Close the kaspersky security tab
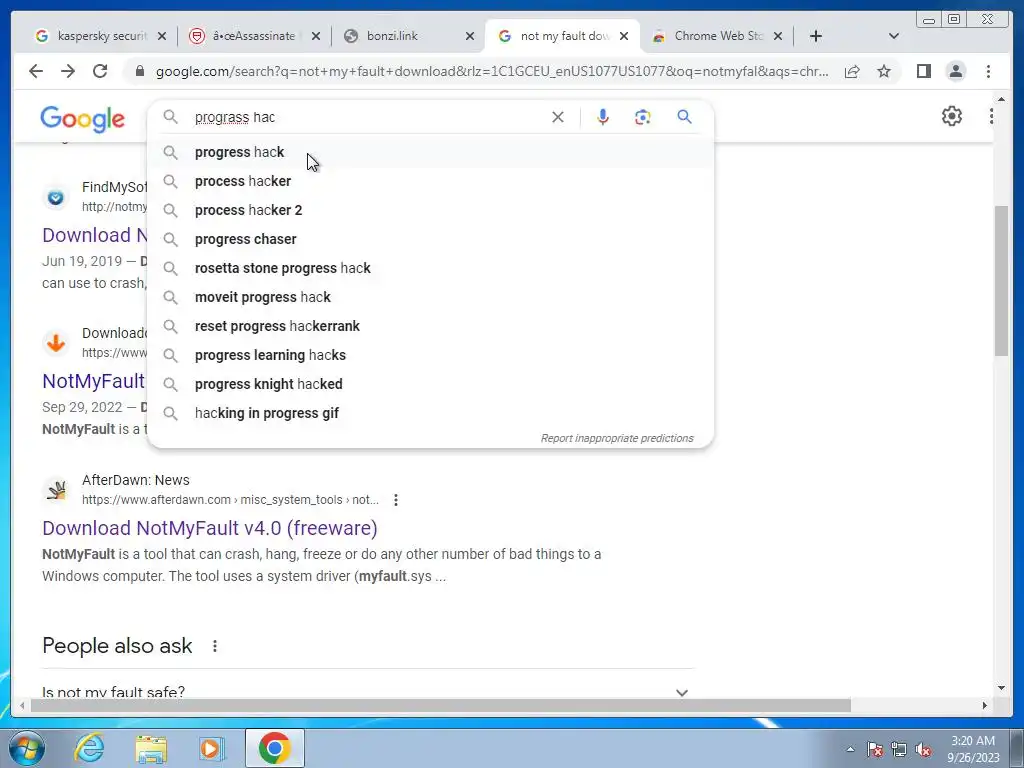 162,36
